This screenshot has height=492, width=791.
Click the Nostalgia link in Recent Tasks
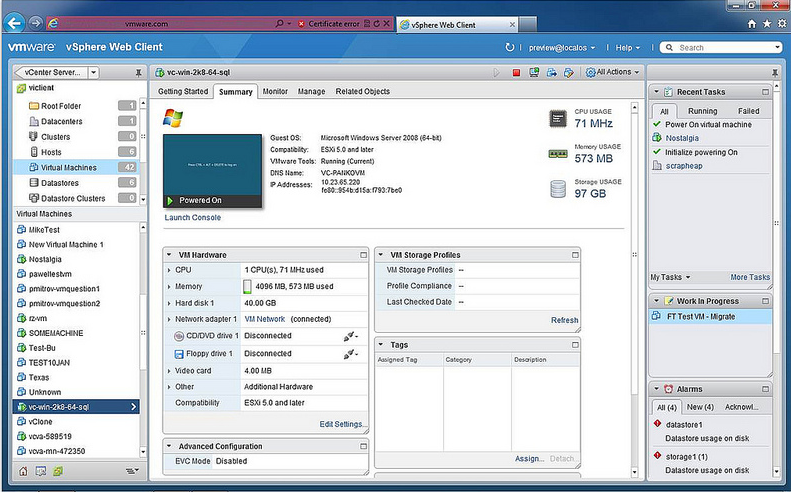coord(682,138)
